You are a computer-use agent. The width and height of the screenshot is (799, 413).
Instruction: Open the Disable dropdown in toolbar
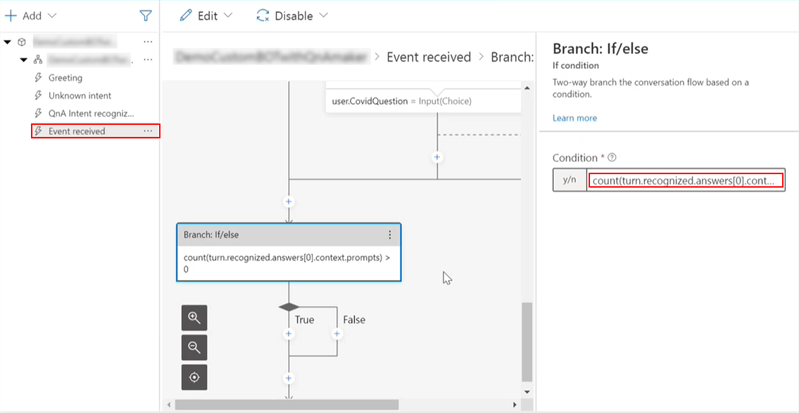point(292,16)
